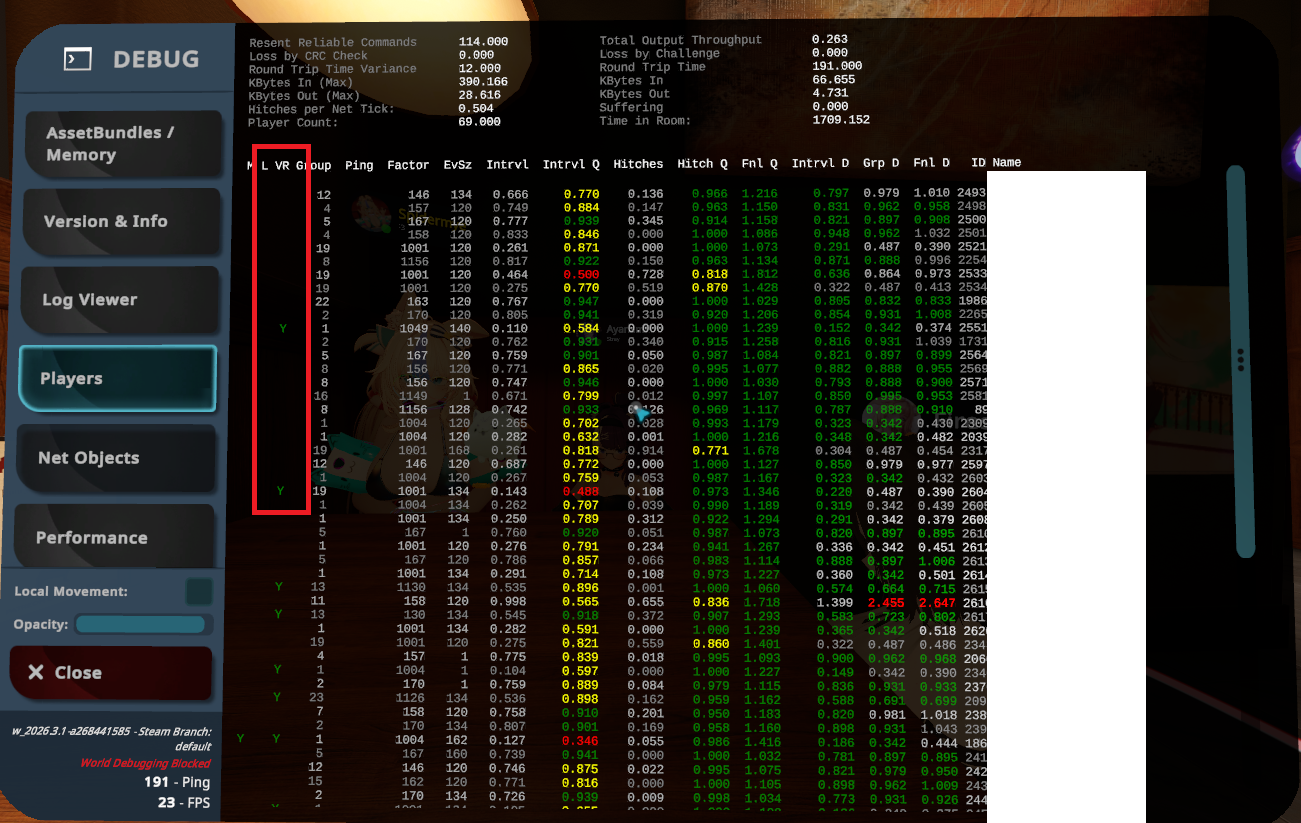1301x823 pixels.
Task: Select the KBytes Out (Max) label
Action: point(305,96)
